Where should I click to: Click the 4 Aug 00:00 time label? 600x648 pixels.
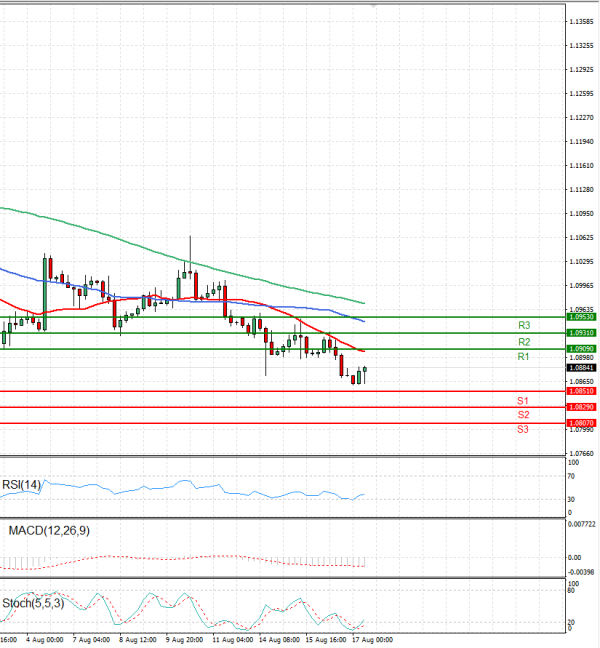pyautogui.click(x=45, y=640)
